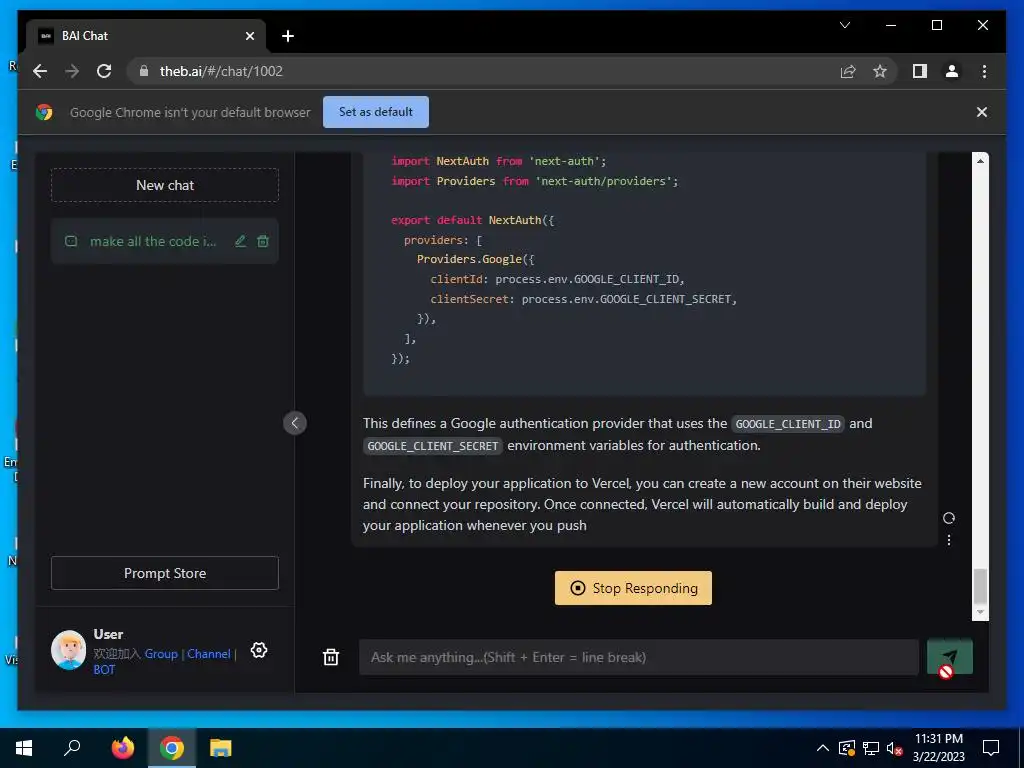Delete the conversation using its trash icon
Screen dimensions: 1024x768
click(x=263, y=242)
